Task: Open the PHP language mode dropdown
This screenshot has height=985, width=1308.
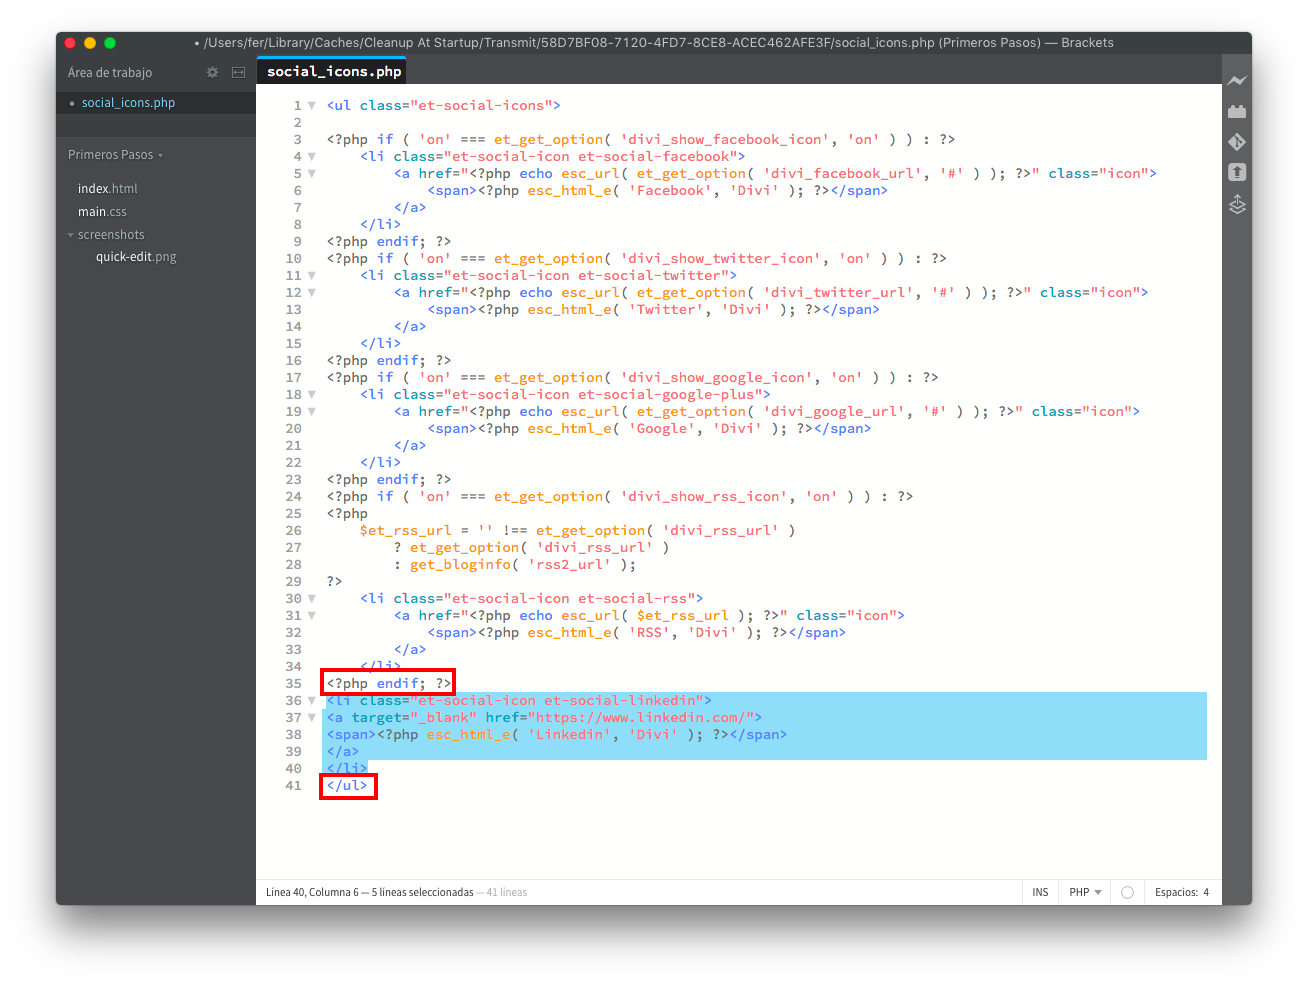Action: (x=1085, y=892)
